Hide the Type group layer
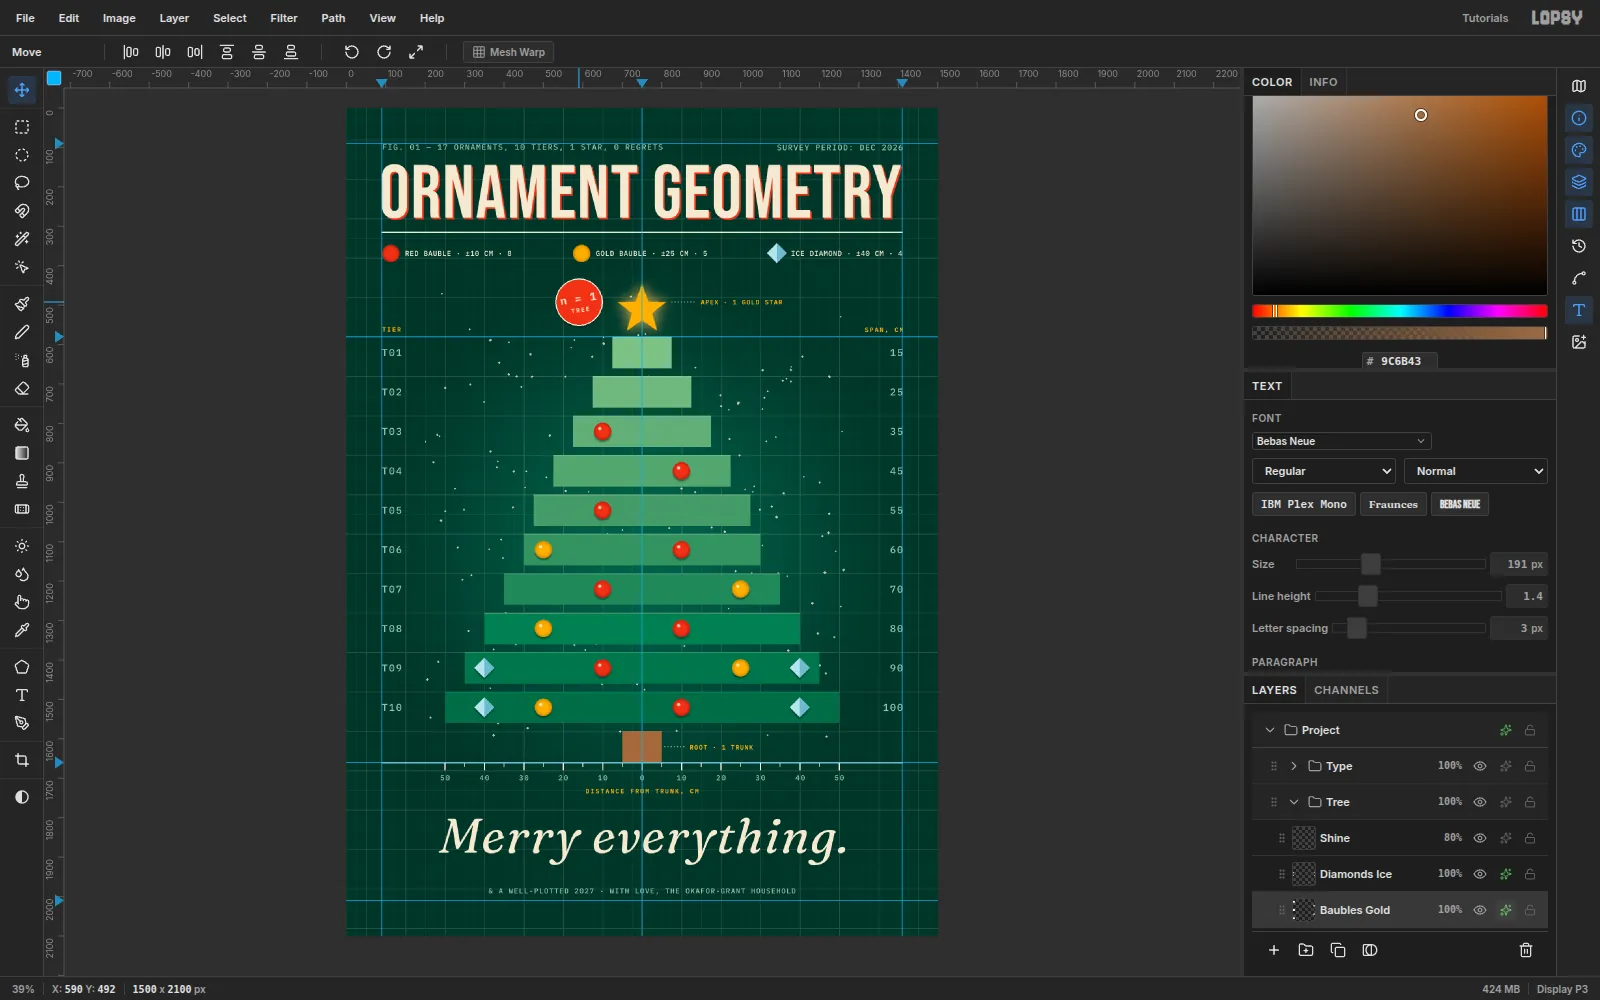The width and height of the screenshot is (1600, 1000). pos(1480,766)
